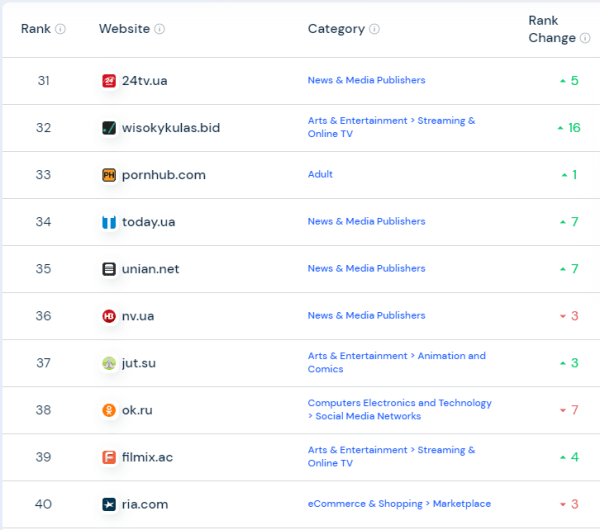Click the nv.ua favicon icon

(109, 315)
